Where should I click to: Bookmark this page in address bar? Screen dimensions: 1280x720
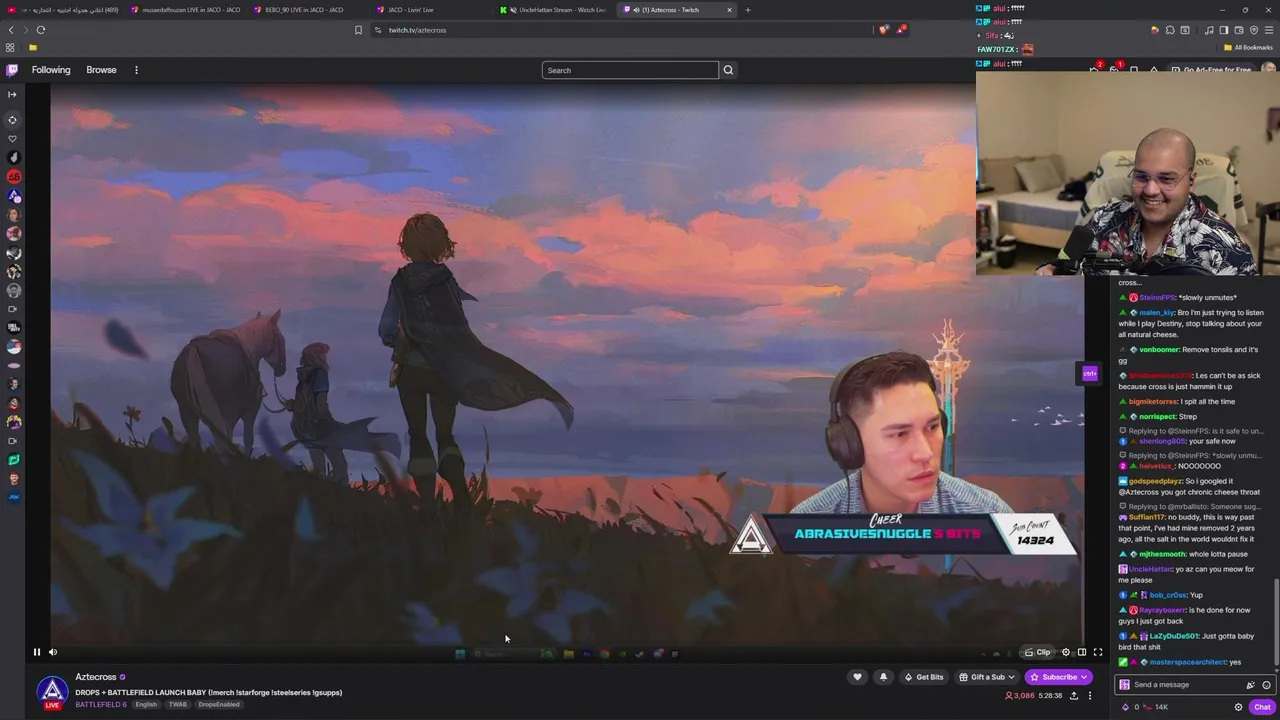358,30
